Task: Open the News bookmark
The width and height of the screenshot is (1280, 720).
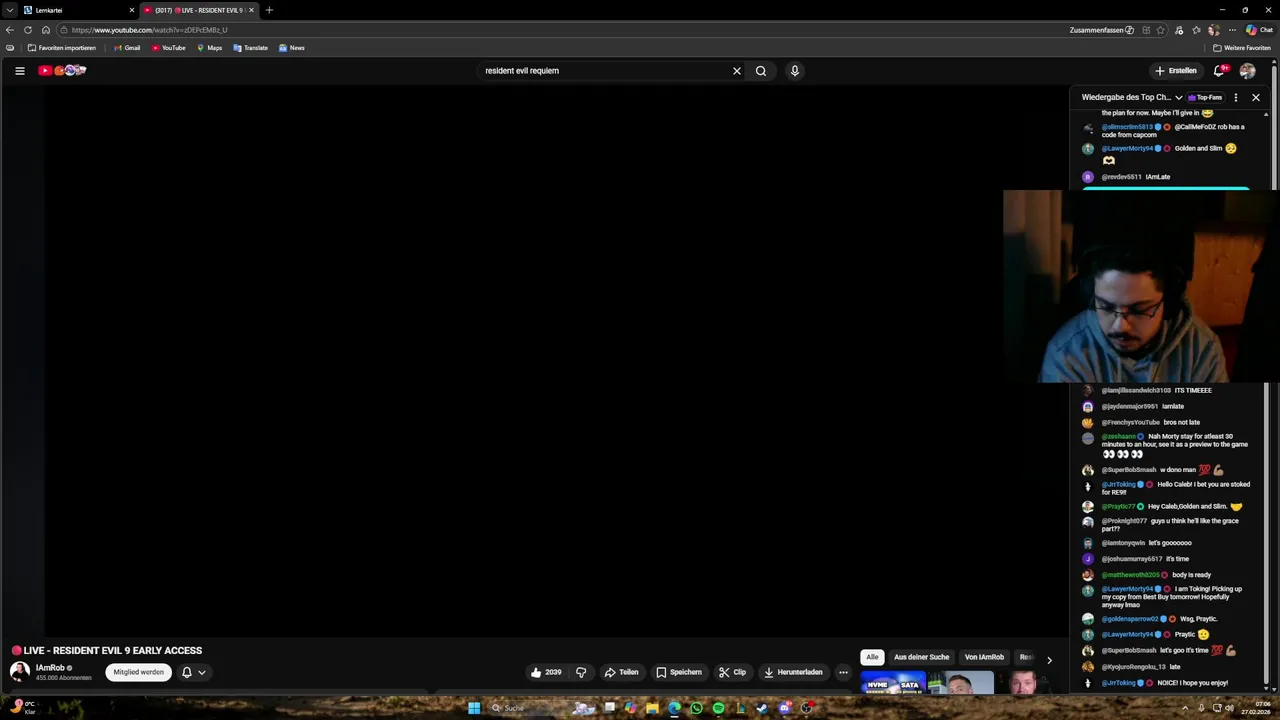Action: 291,48
